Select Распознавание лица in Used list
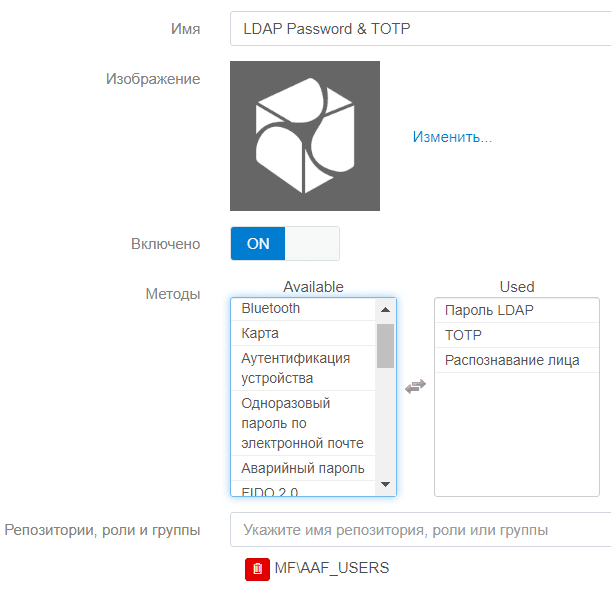 coord(516,360)
